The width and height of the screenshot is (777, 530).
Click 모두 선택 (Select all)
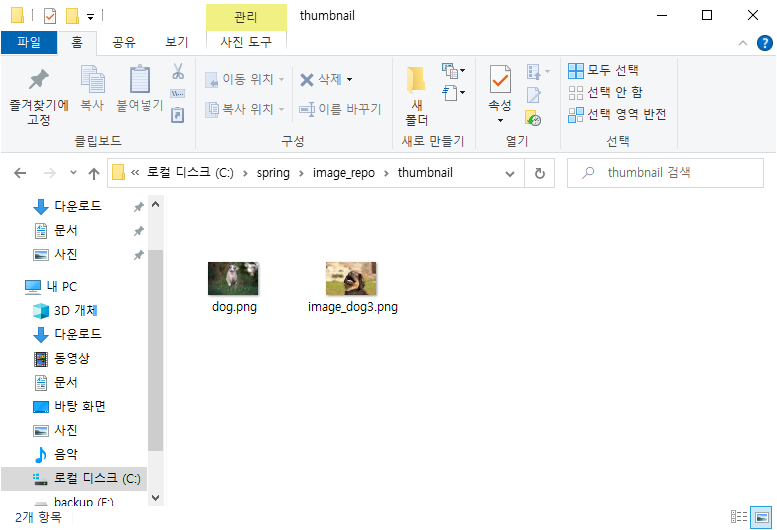coord(604,70)
